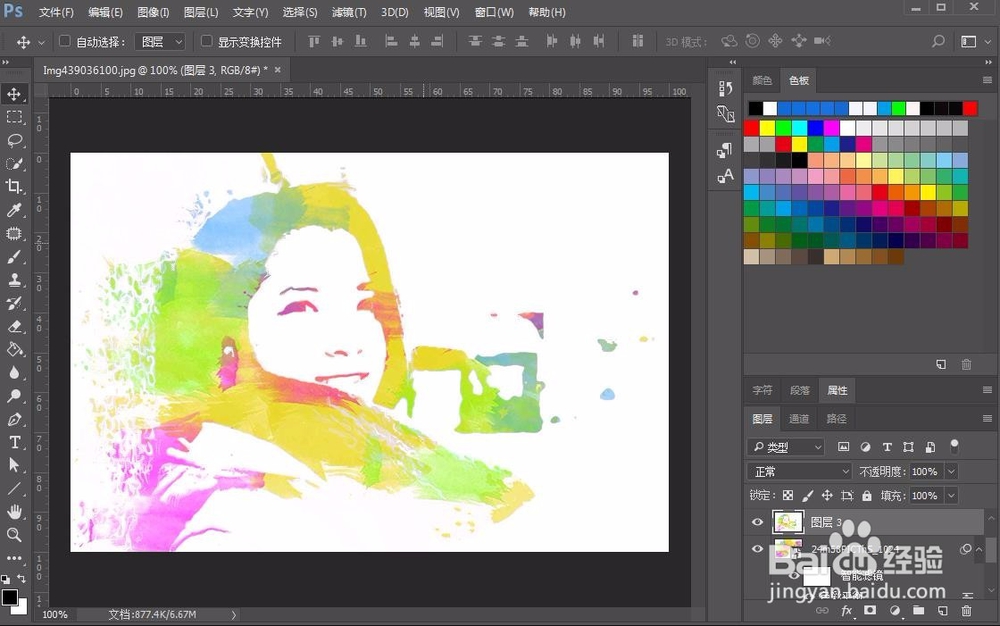Screen dimensions: 1000x626
Task: Open the 填充 slider arrow
Action: pos(952,496)
